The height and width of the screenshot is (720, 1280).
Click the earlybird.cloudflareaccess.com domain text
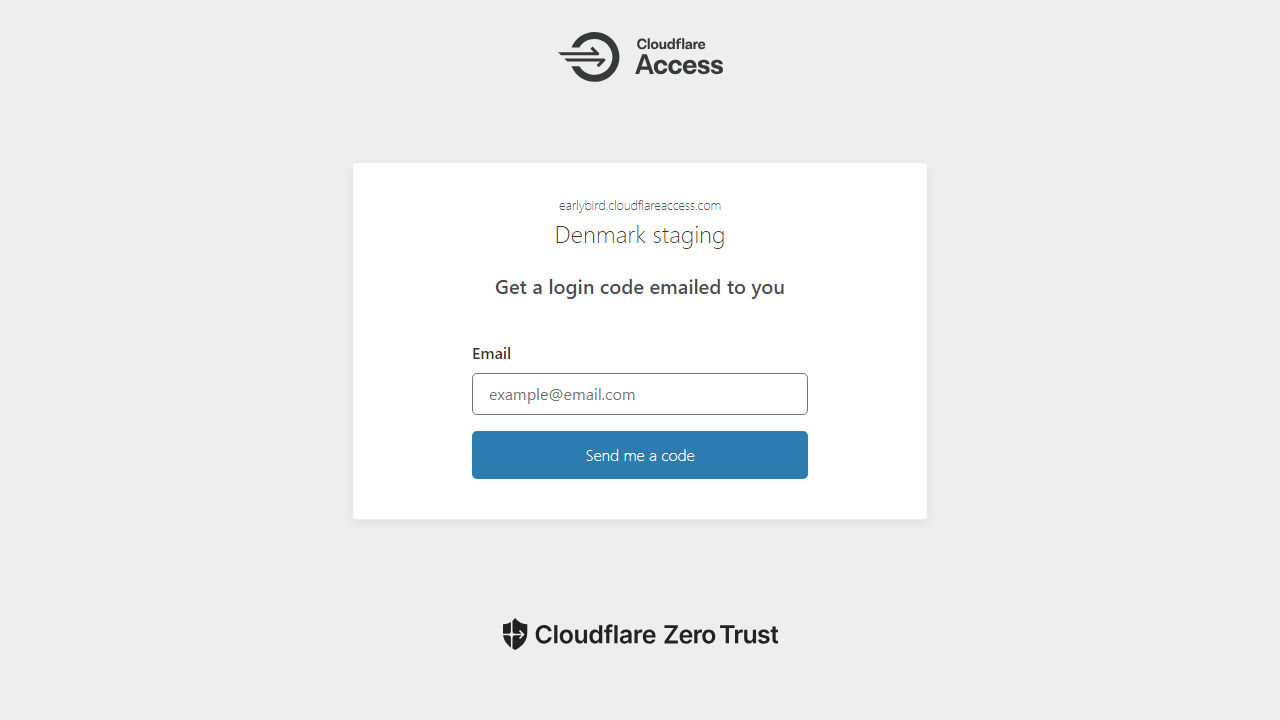point(640,205)
